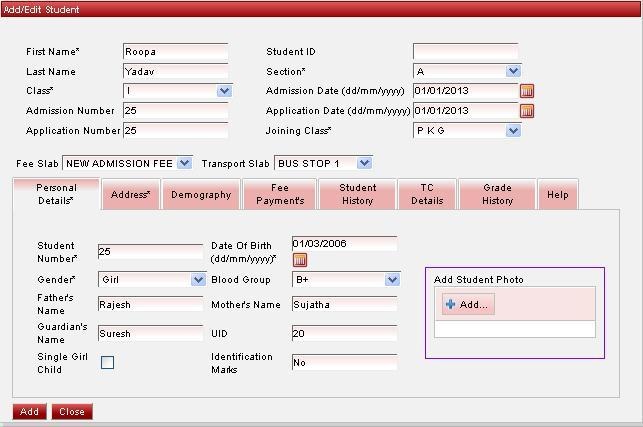Open the Date Of Birth calendar picker
The width and height of the screenshot is (643, 427).
click(300, 260)
